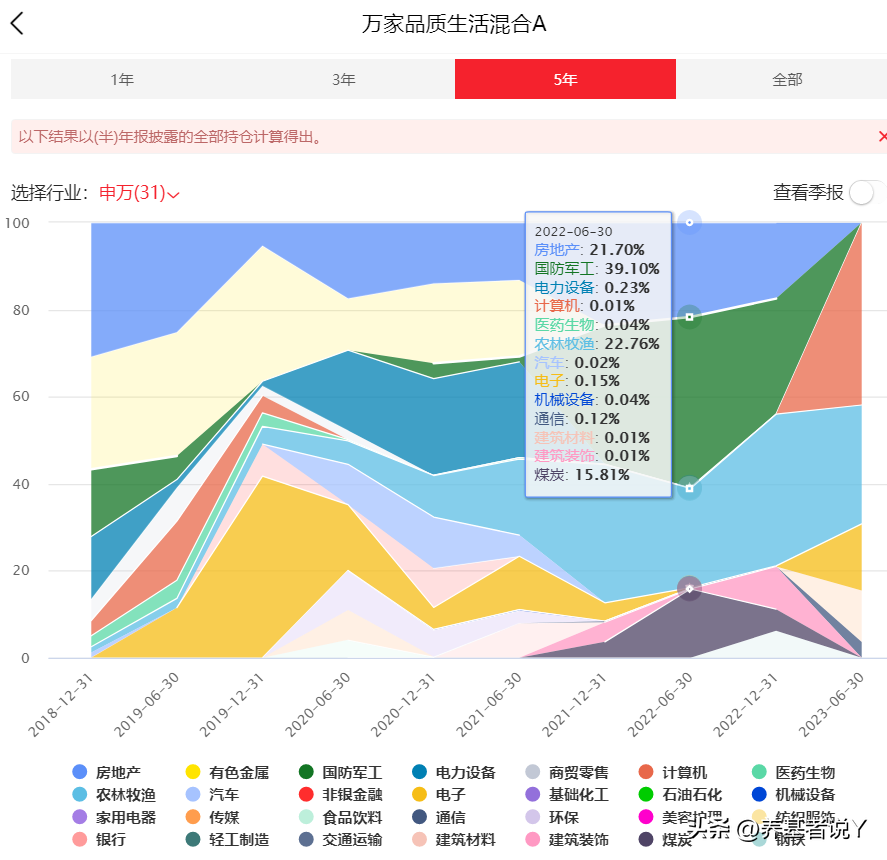The height and width of the screenshot is (860, 887).
Task: Hide the 机械设备 series in legend
Action: click(793, 795)
